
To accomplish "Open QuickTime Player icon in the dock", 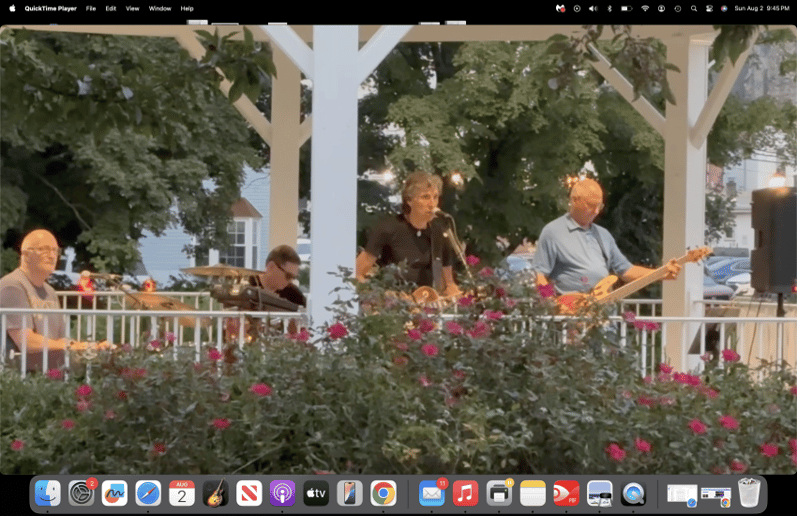I will (633, 493).
